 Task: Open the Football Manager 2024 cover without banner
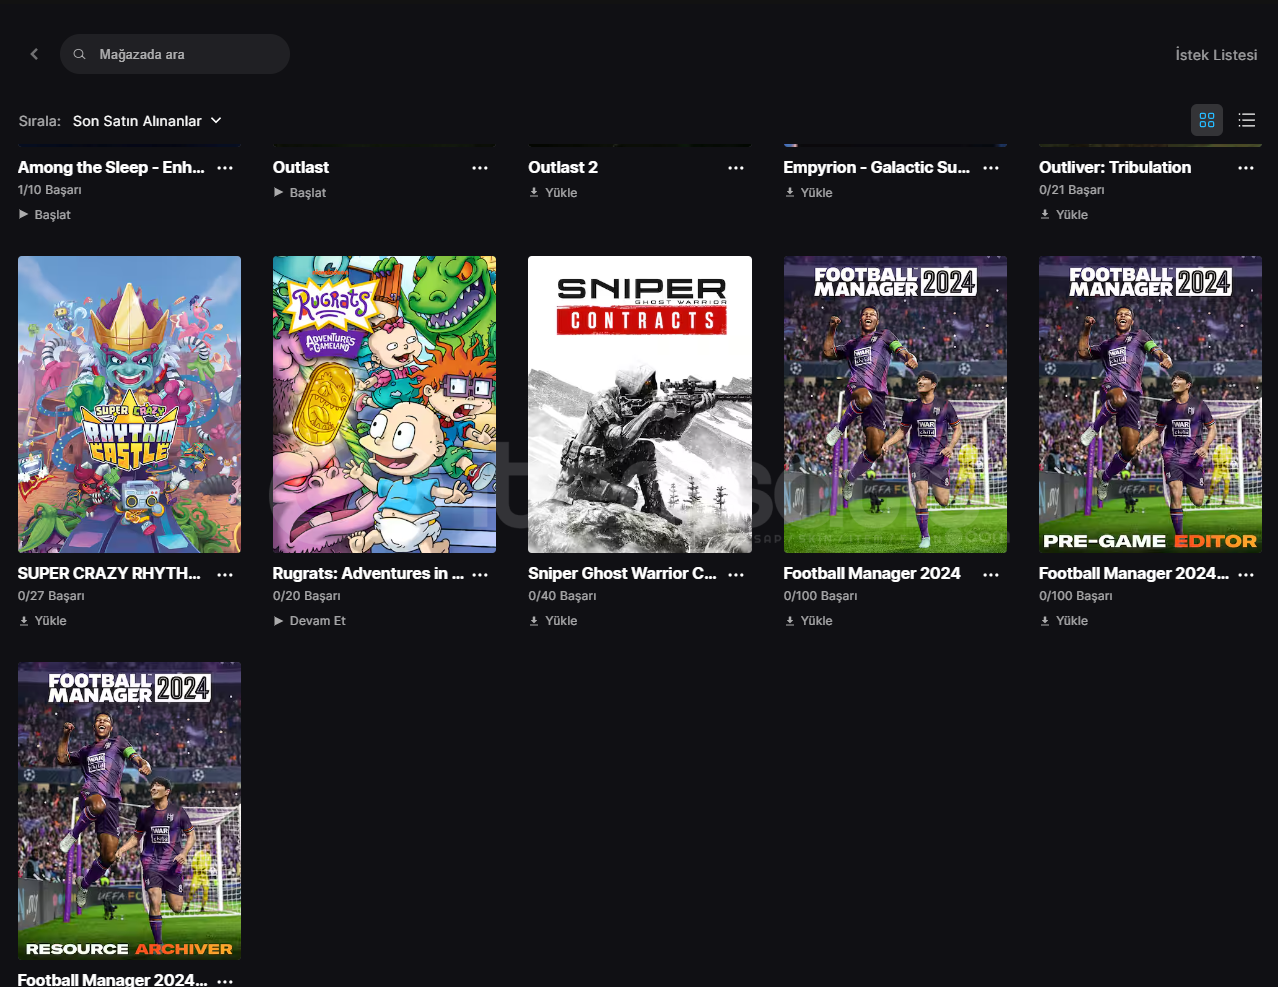coord(895,404)
